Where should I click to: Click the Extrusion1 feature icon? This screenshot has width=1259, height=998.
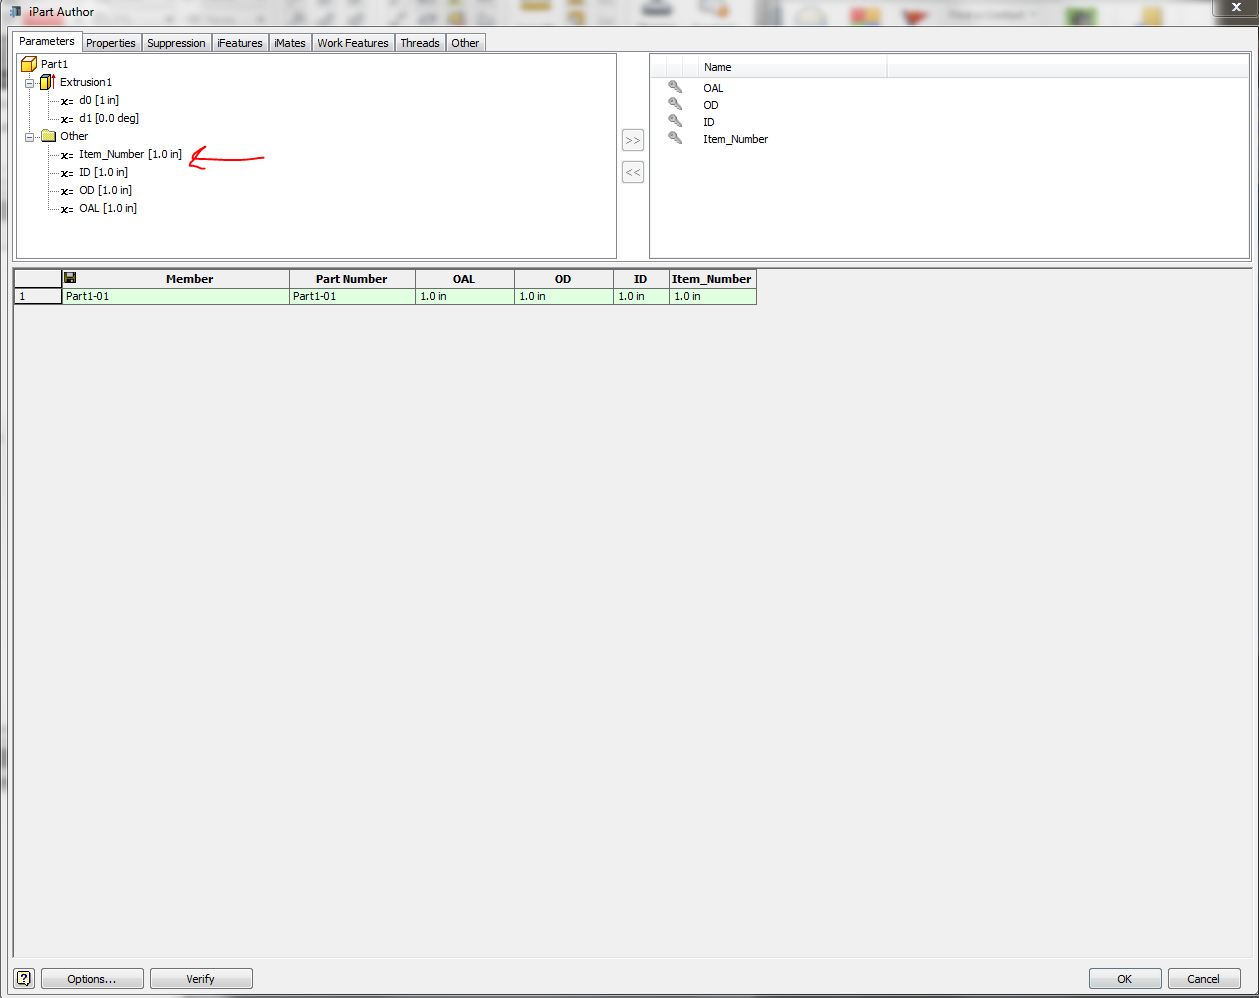click(x=47, y=82)
